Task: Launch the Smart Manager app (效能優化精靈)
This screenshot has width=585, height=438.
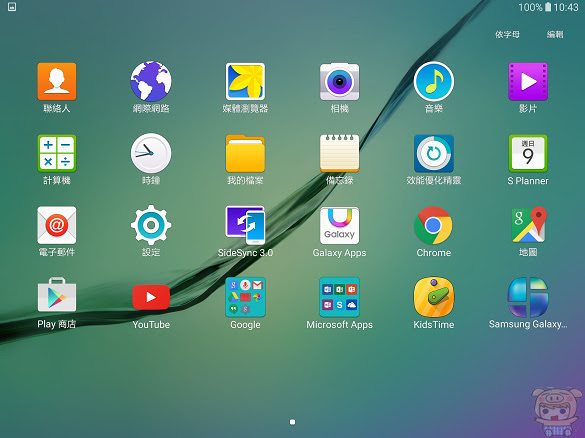Action: pos(434,153)
